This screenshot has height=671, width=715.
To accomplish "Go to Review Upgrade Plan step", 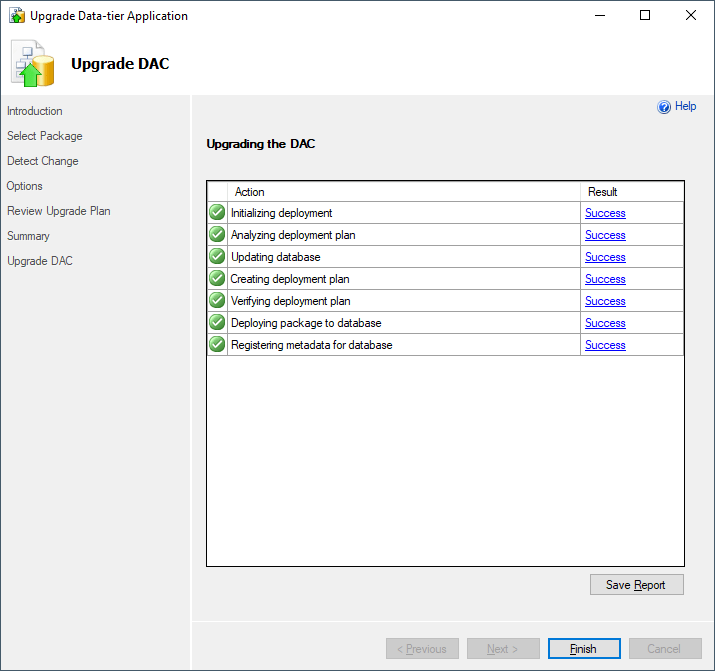I will point(59,211).
